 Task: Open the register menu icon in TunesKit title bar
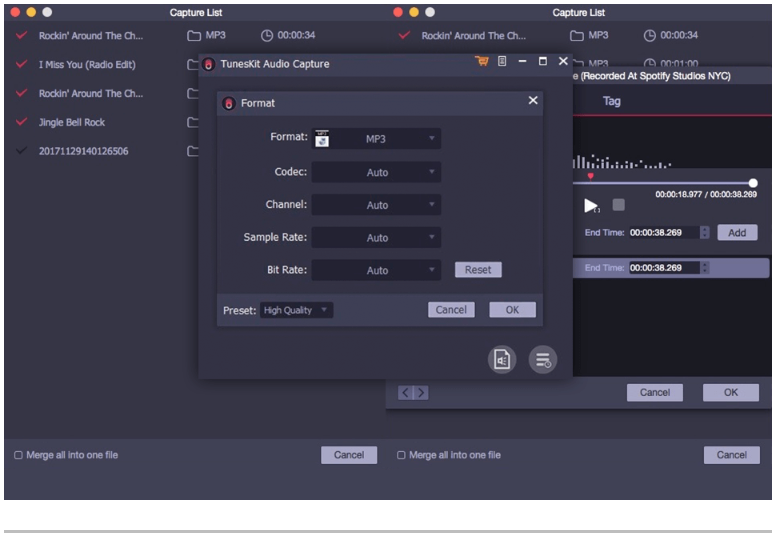click(502, 61)
